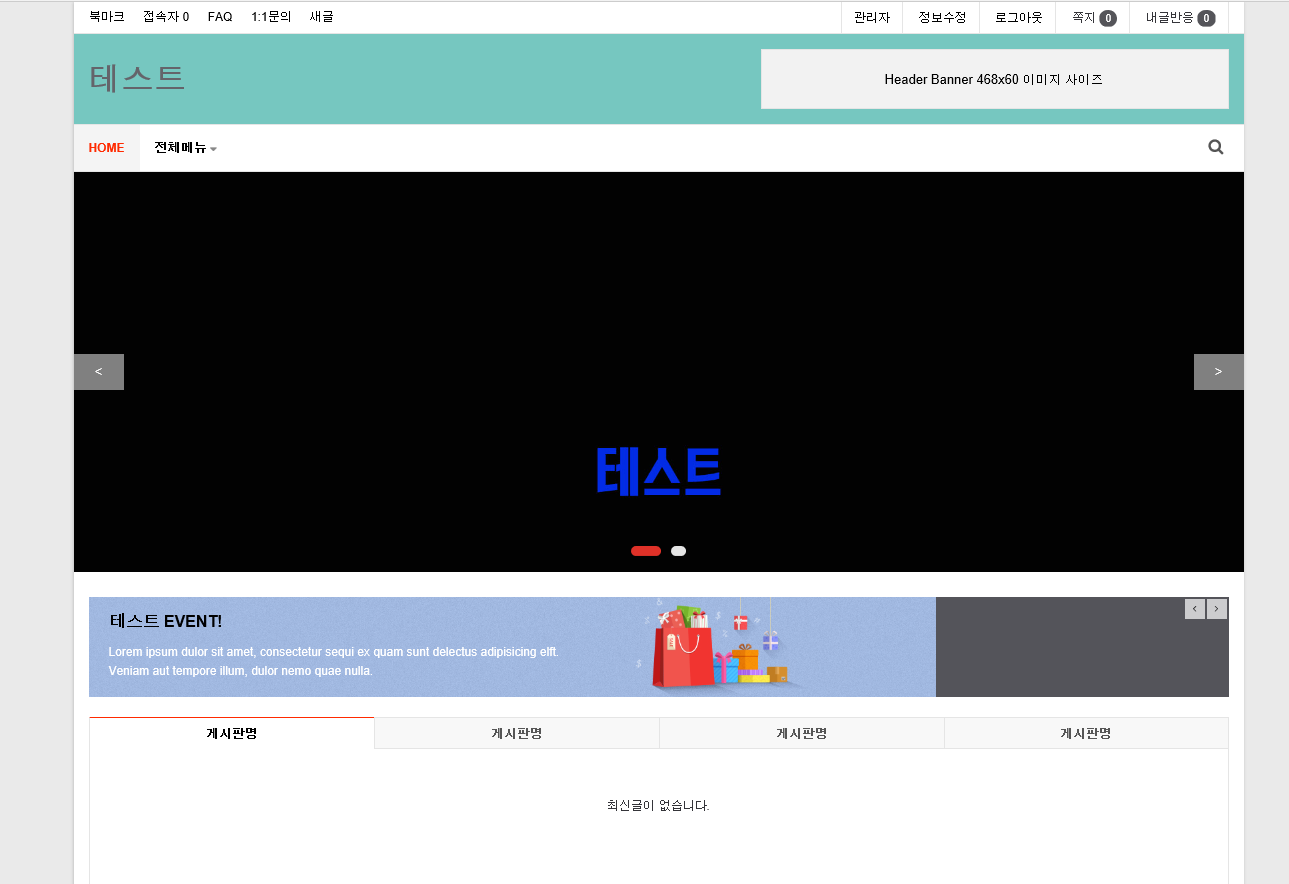Select the third 게시판명 tab
Viewport: 1289px width, 884px height.
pos(802,733)
